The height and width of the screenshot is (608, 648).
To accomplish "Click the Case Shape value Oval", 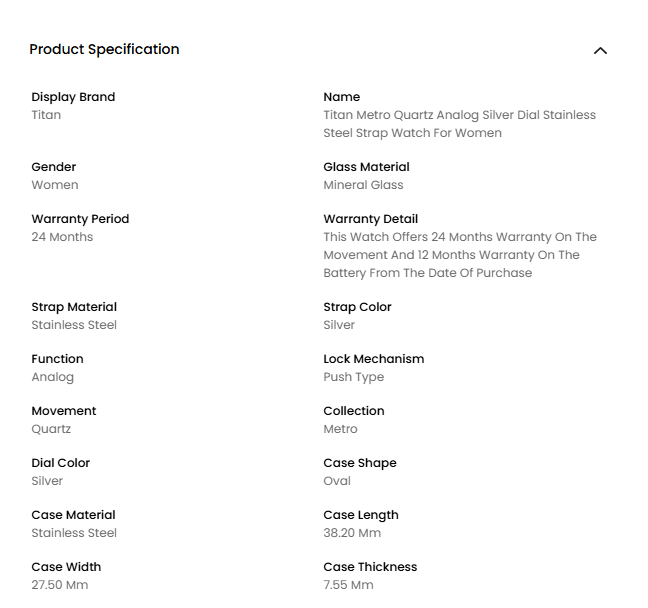I will 337,481.
